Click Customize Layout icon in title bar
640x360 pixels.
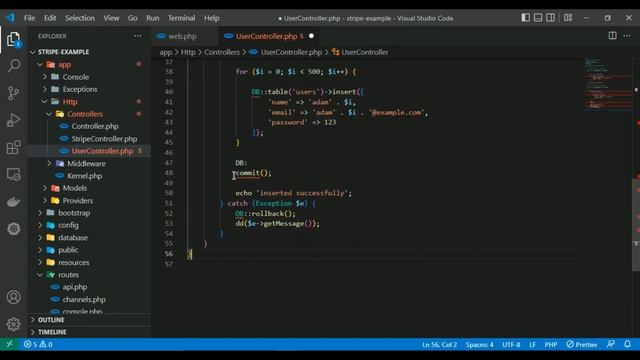point(568,18)
